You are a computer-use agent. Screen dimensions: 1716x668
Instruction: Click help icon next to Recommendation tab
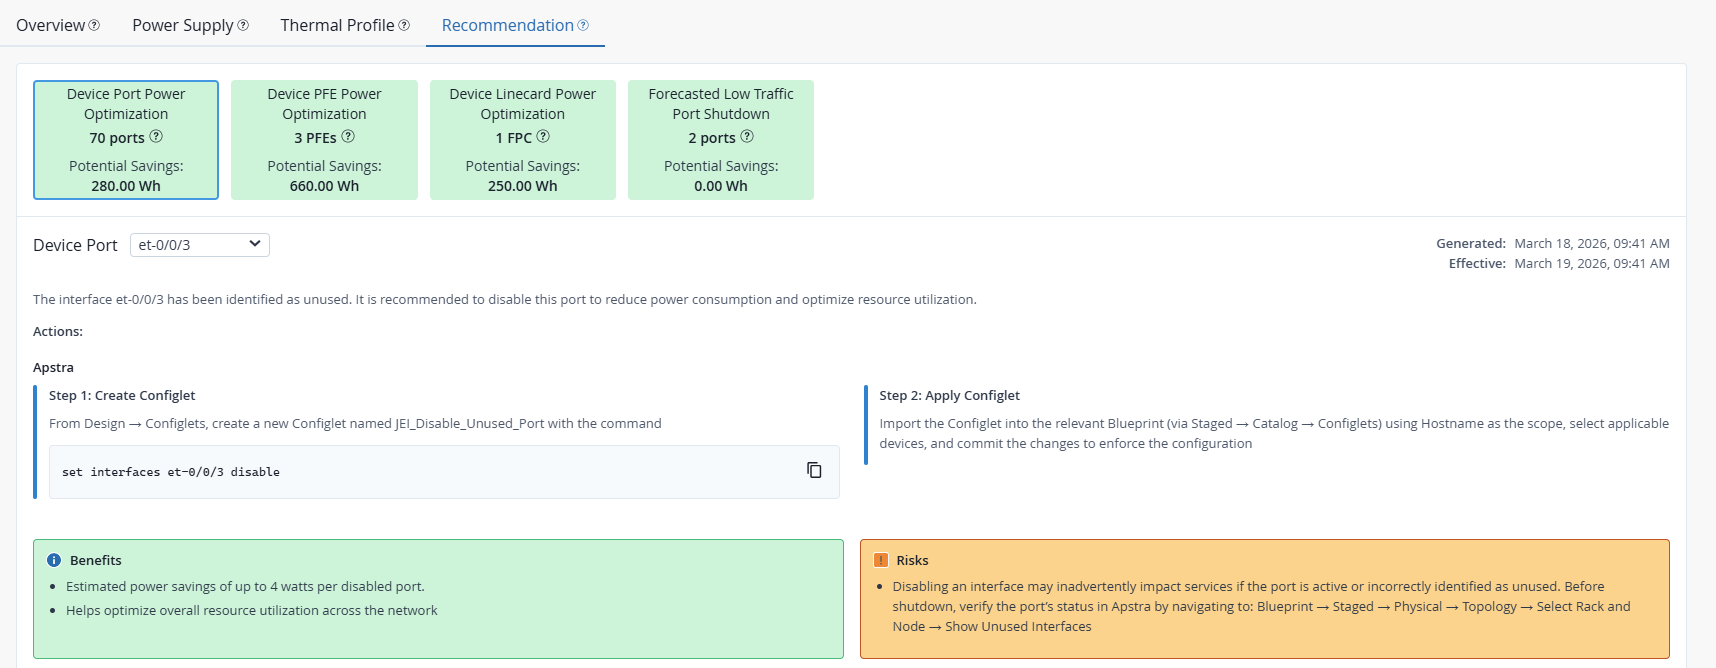(x=583, y=25)
